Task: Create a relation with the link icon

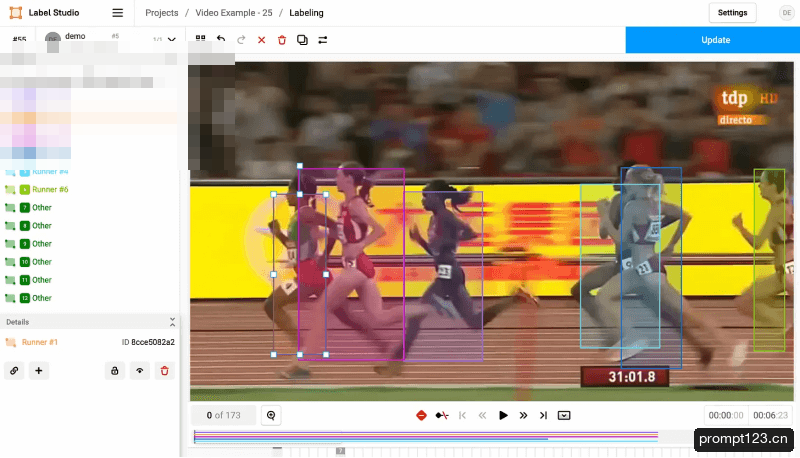Action: (14, 371)
